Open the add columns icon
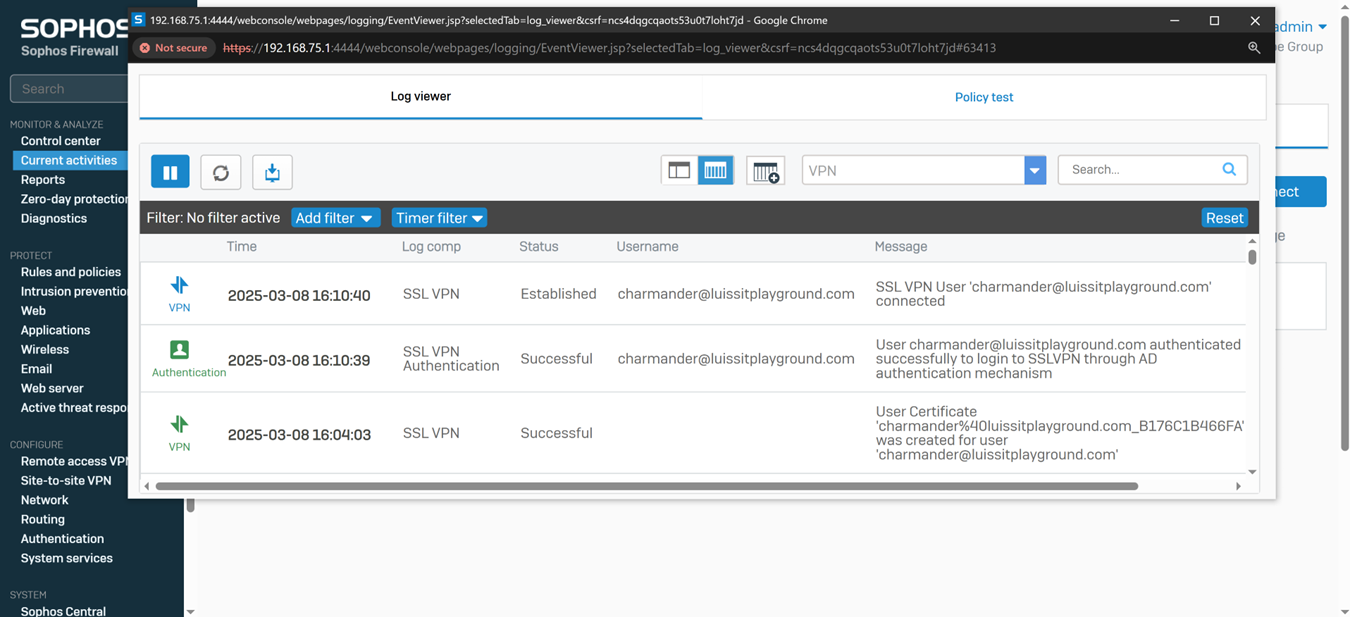Screen dimensions: 1350x617 click(x=766, y=171)
